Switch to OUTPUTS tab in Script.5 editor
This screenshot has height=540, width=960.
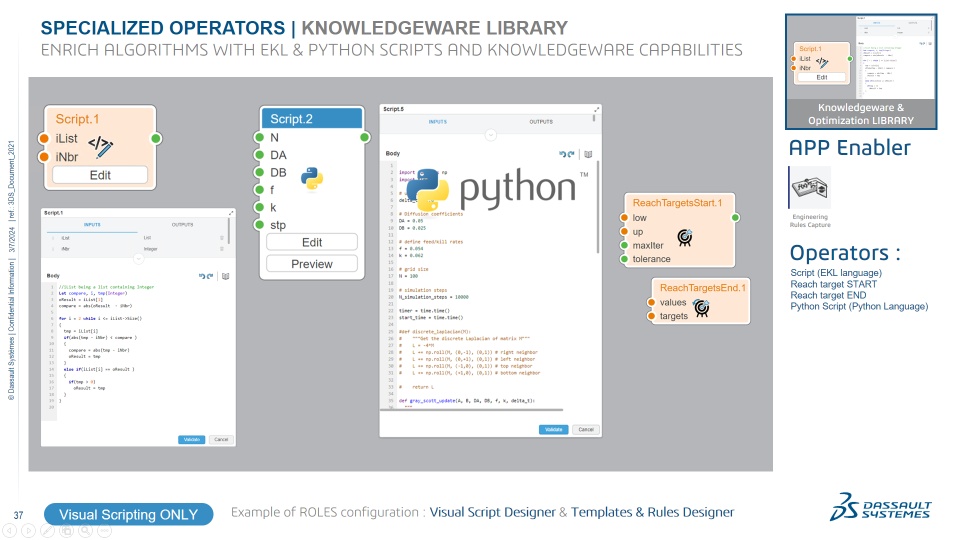[x=541, y=122]
